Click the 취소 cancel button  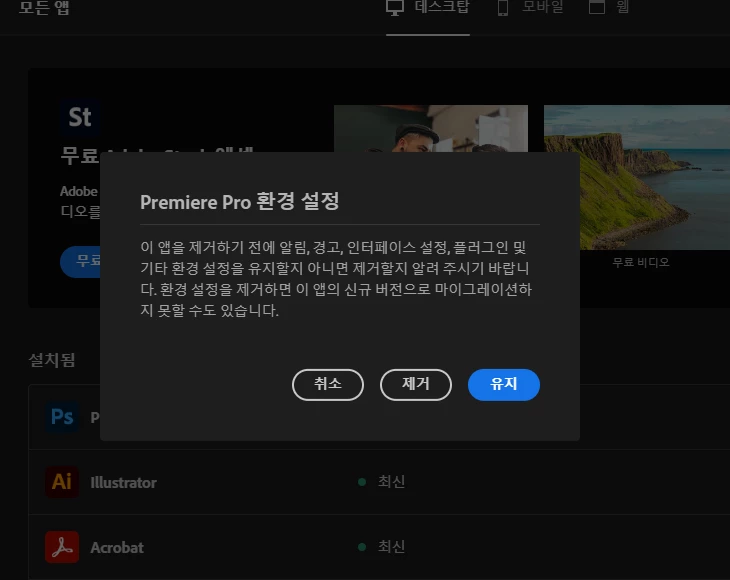tap(328, 384)
